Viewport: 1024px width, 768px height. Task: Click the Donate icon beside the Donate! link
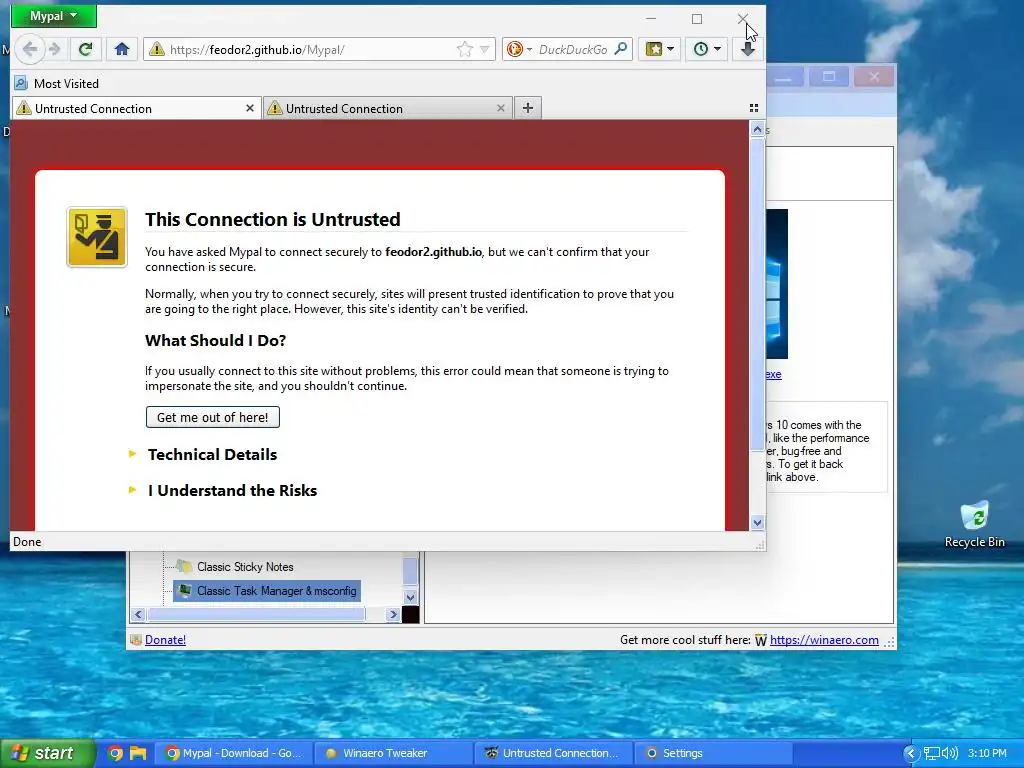click(x=136, y=640)
